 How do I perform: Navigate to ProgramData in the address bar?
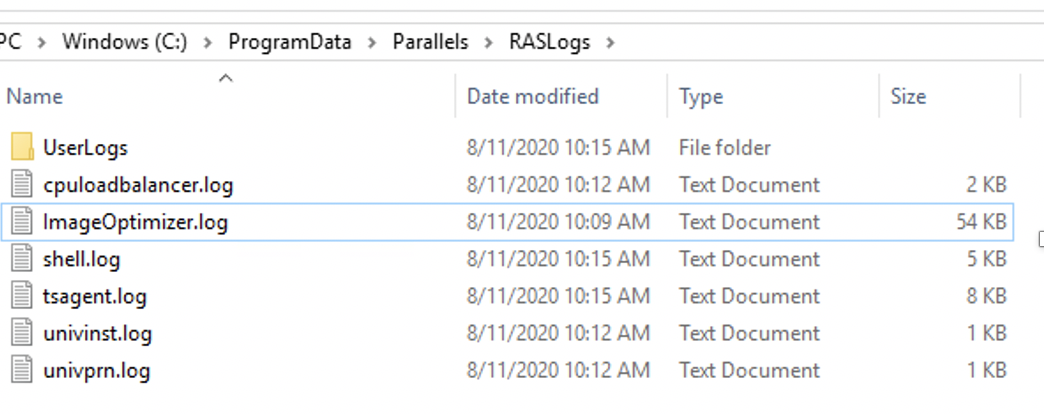pos(289,42)
